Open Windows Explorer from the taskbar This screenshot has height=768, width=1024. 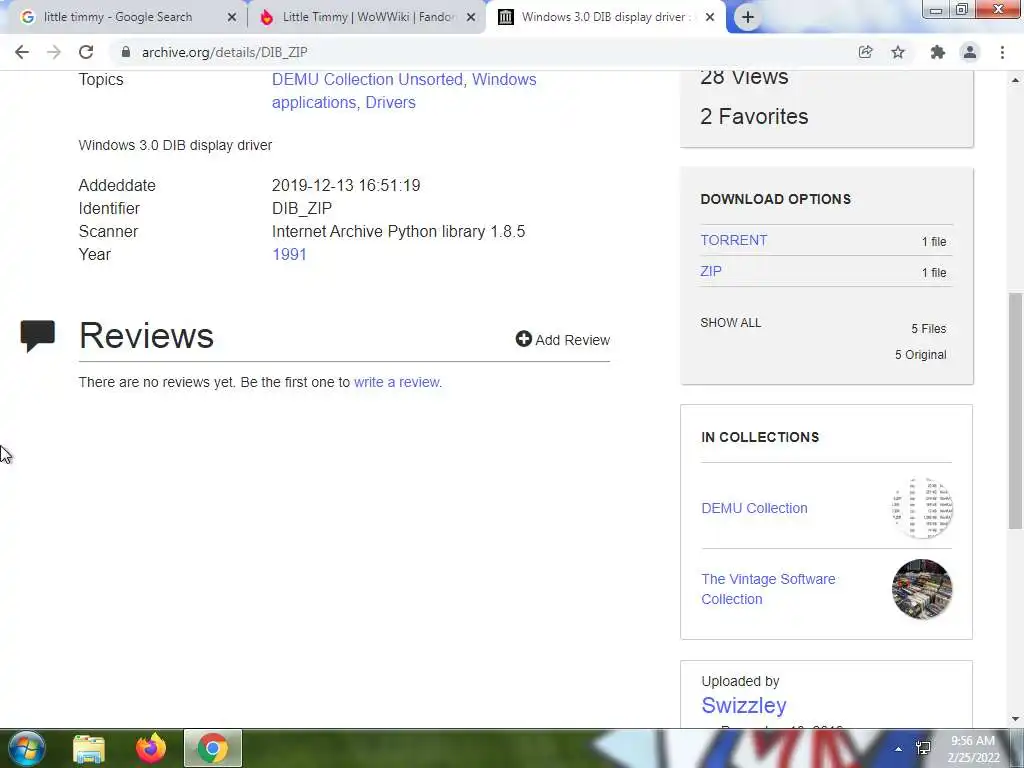(89, 748)
